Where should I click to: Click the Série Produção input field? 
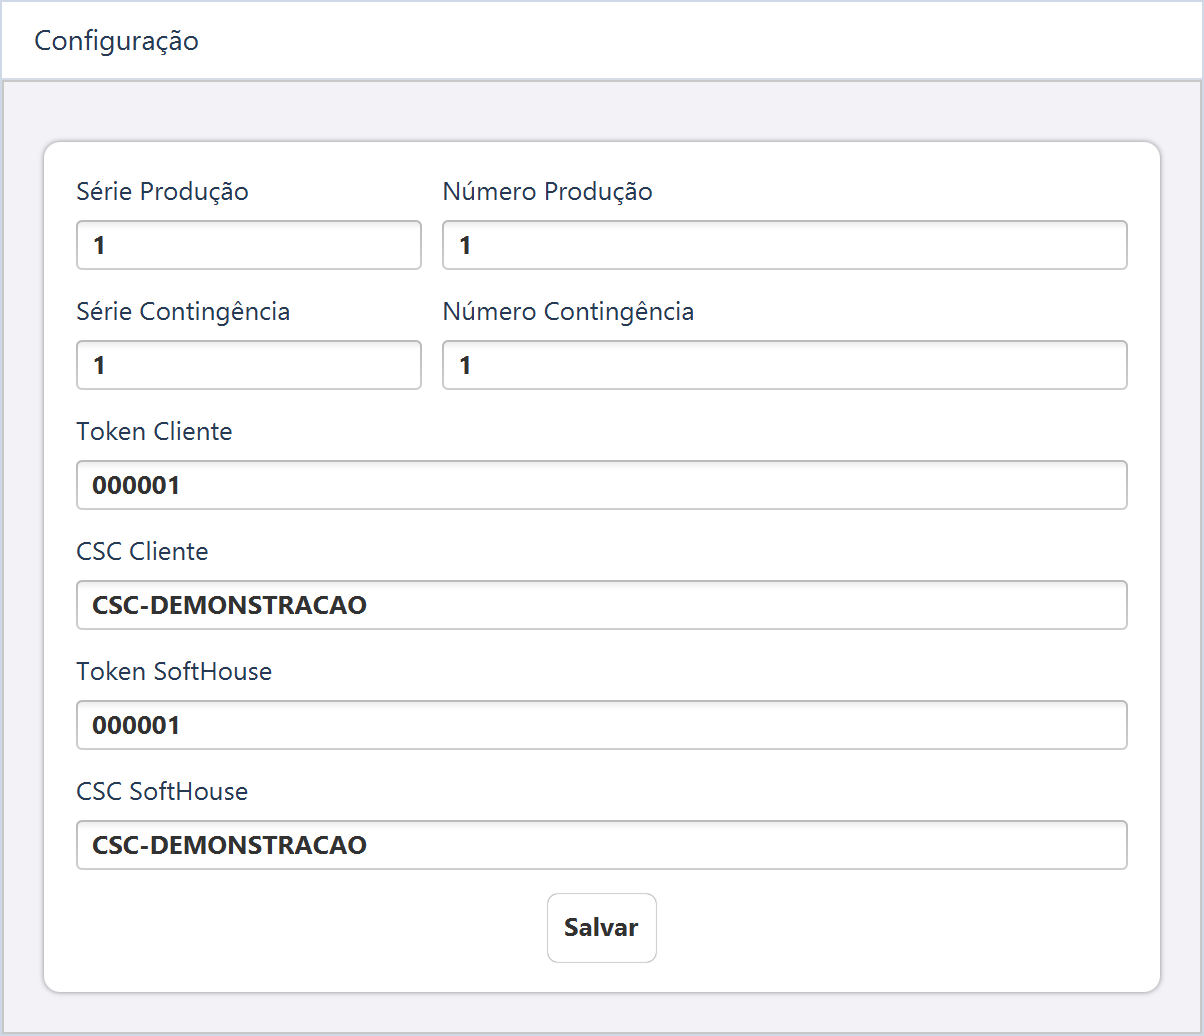(249, 245)
